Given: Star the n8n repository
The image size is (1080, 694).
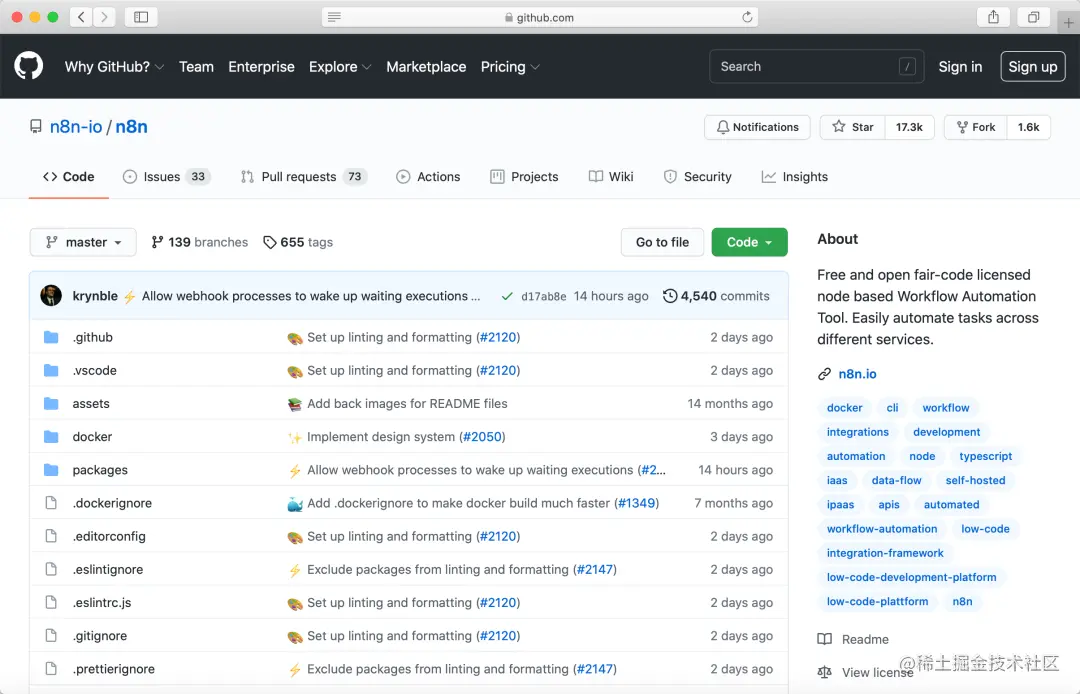Looking at the screenshot, I should [x=853, y=127].
